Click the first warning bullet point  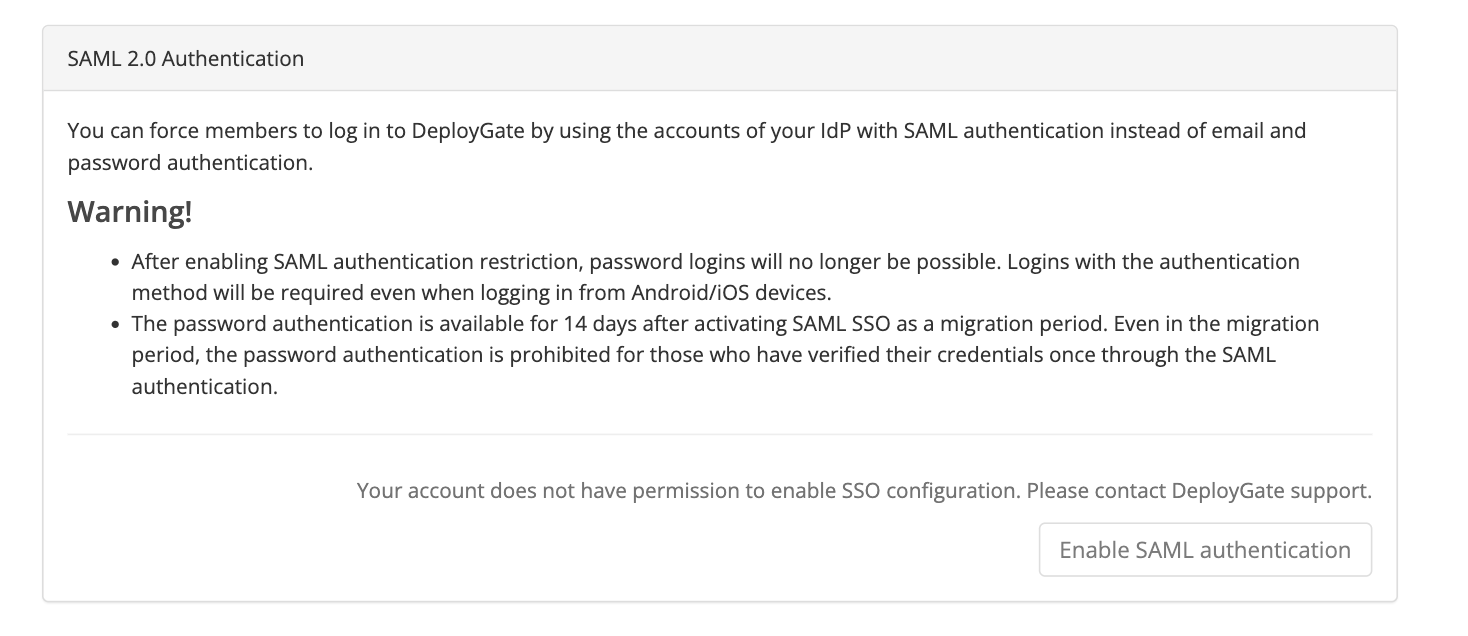pyautogui.click(x=714, y=276)
